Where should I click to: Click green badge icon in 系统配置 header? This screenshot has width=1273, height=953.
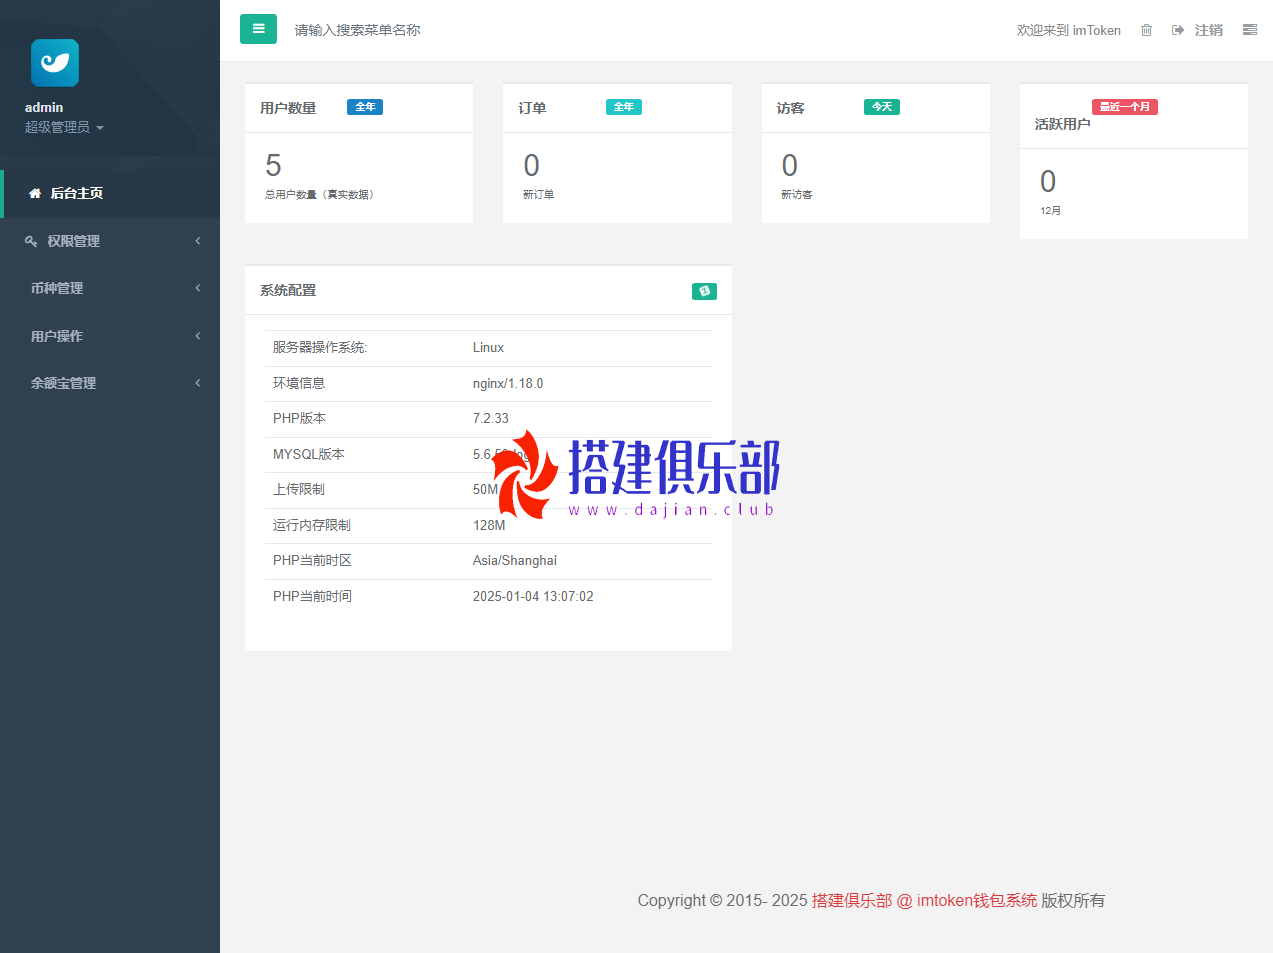(704, 291)
